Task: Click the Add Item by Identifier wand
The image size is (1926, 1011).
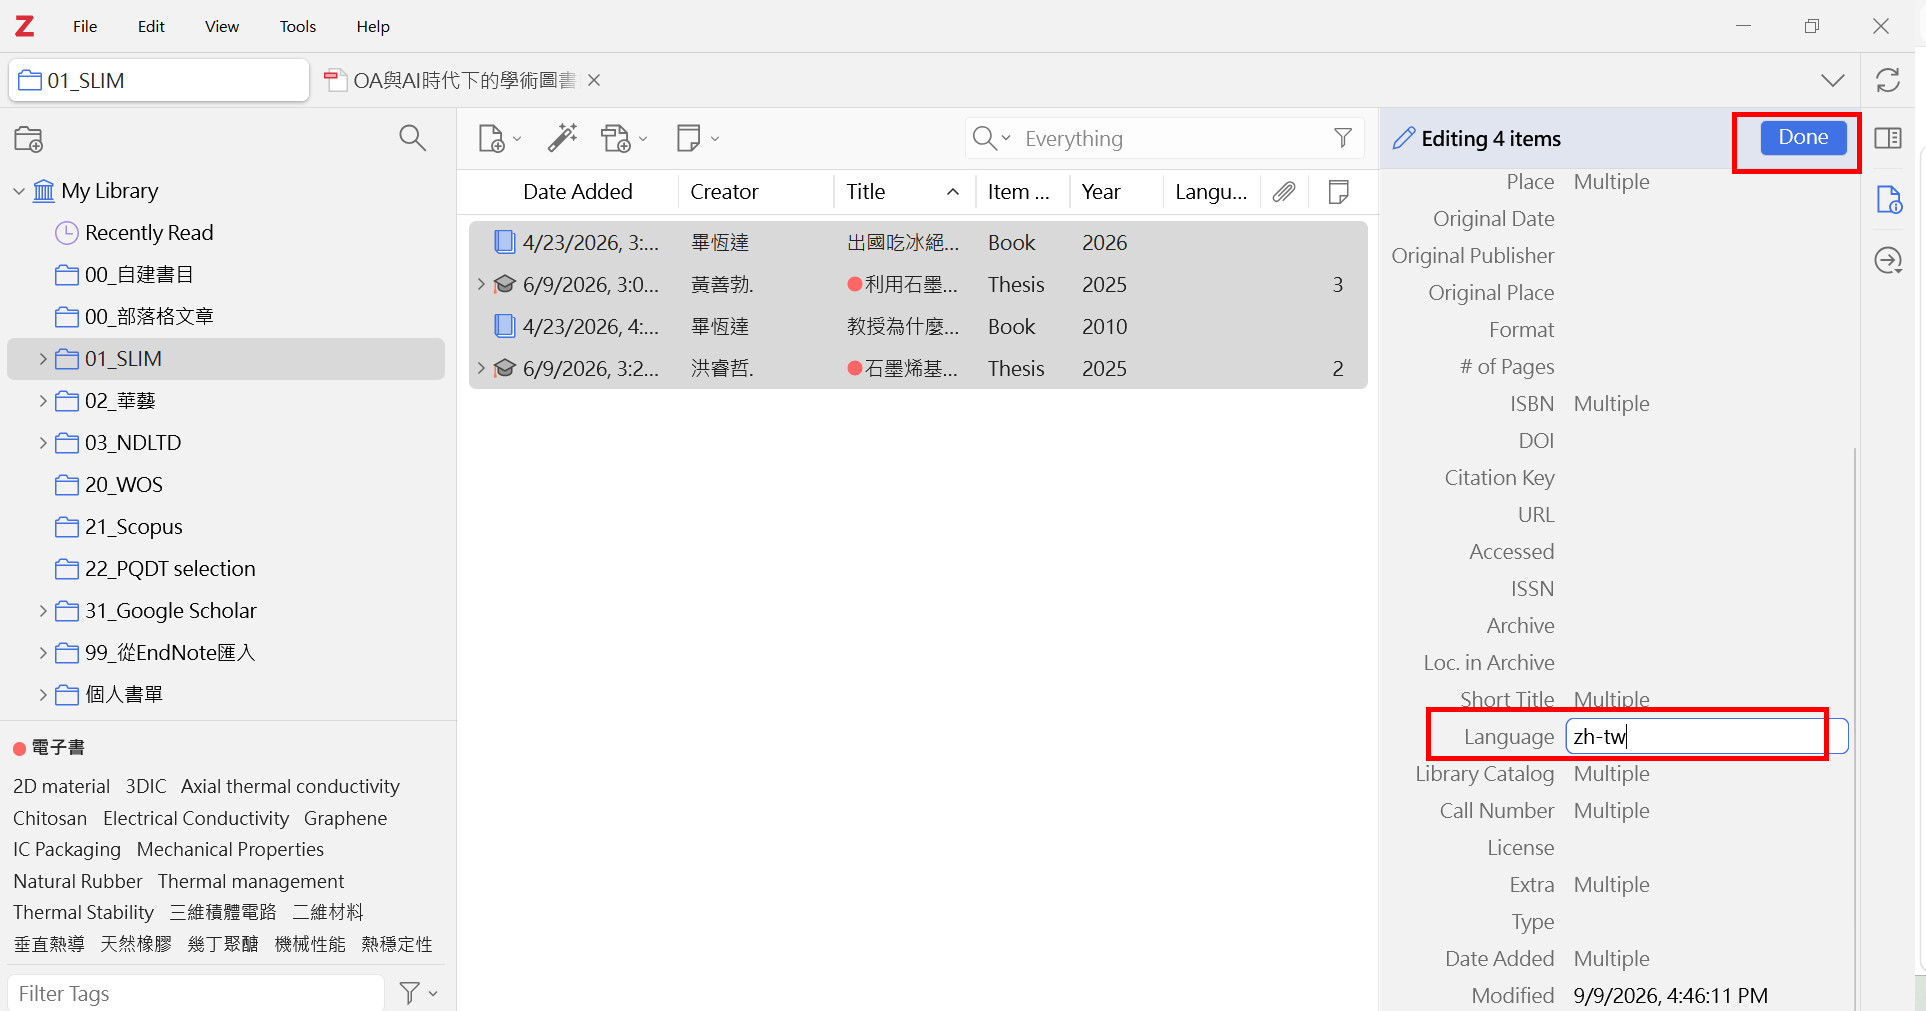Action: pyautogui.click(x=562, y=138)
